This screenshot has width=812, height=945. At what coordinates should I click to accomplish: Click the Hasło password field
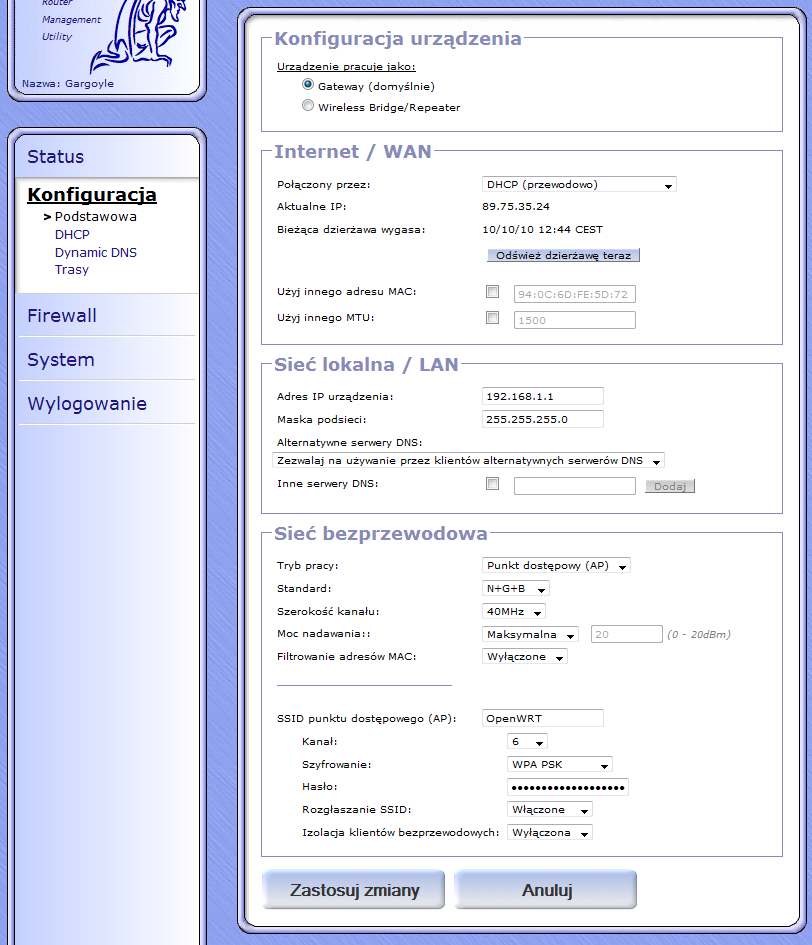click(x=568, y=788)
